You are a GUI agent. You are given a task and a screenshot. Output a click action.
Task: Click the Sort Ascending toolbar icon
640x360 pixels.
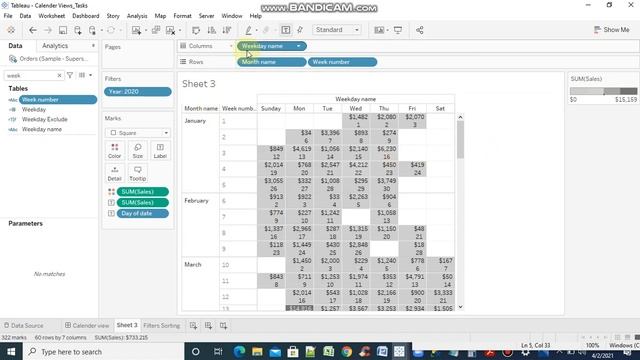point(211,30)
